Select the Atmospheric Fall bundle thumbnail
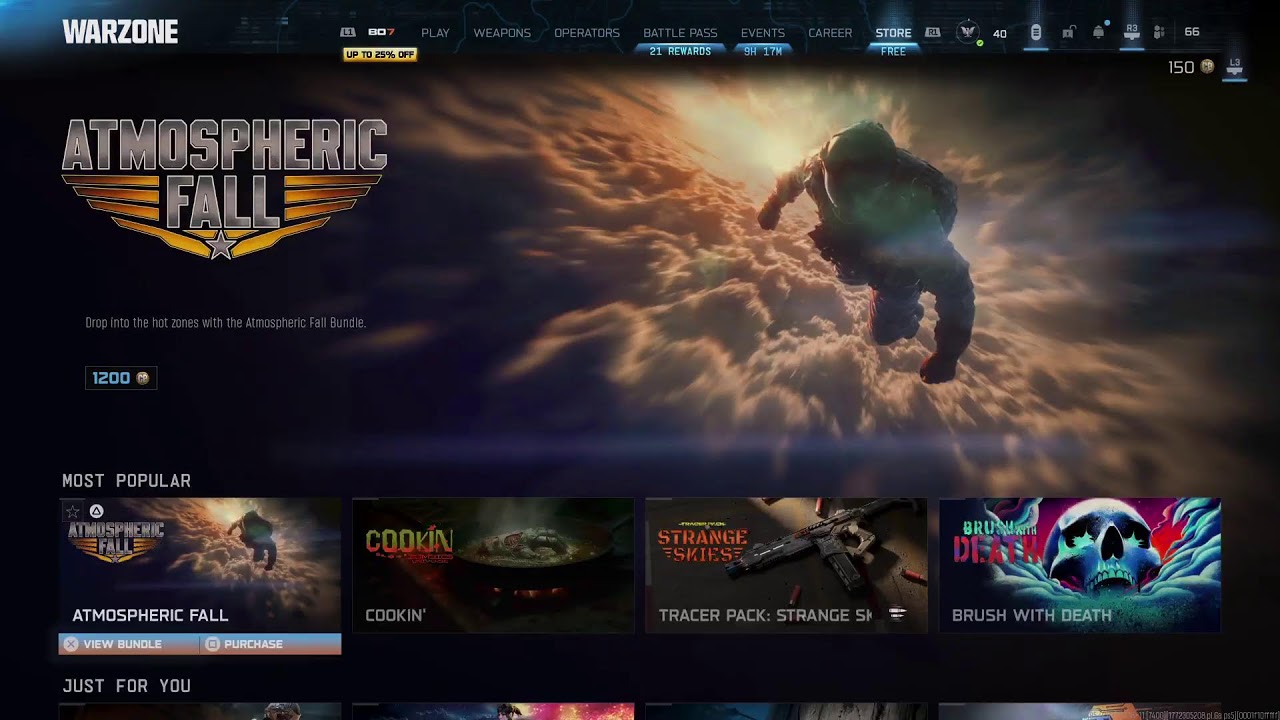 tap(200, 565)
